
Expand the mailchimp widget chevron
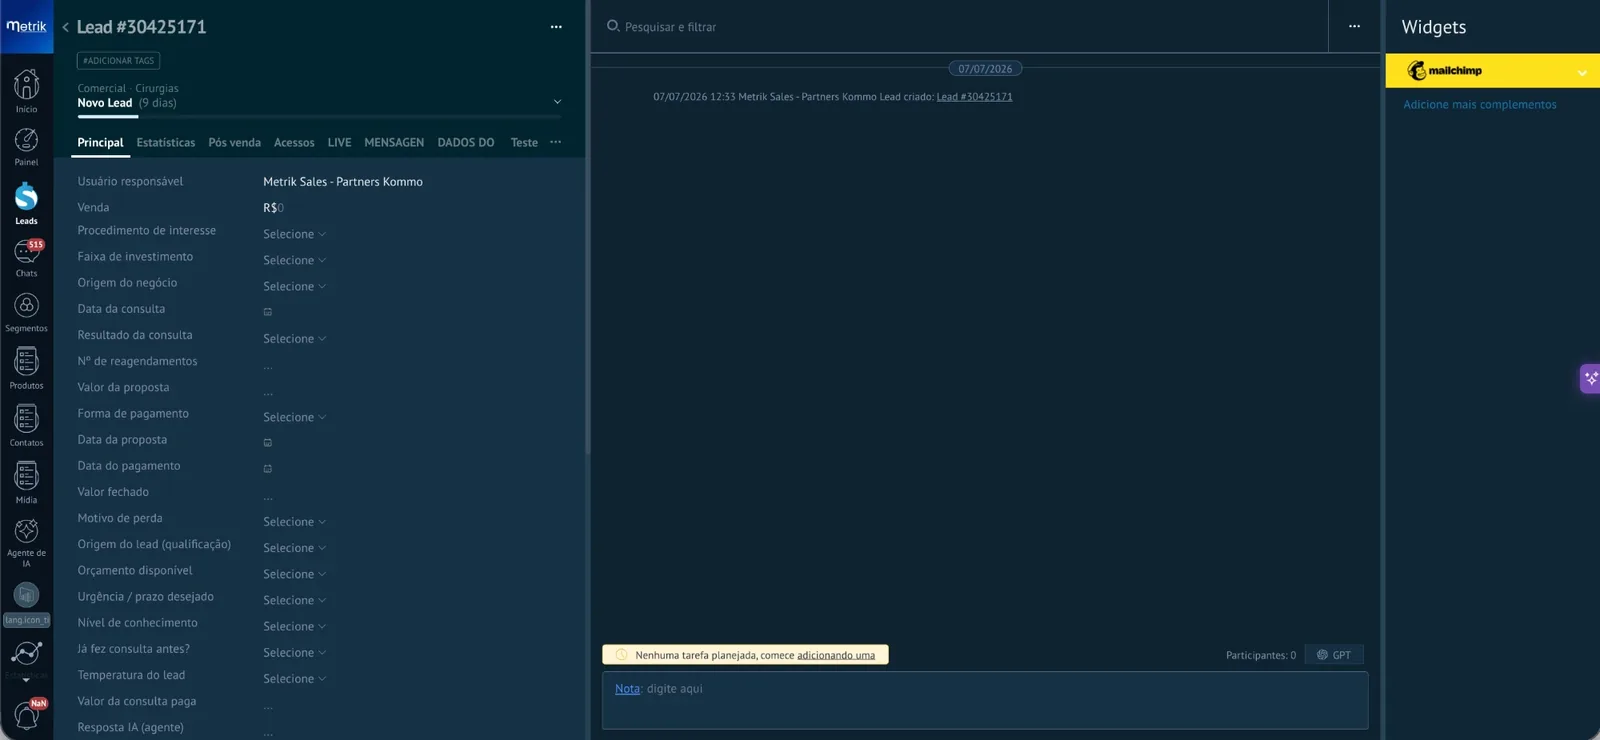coord(1582,72)
